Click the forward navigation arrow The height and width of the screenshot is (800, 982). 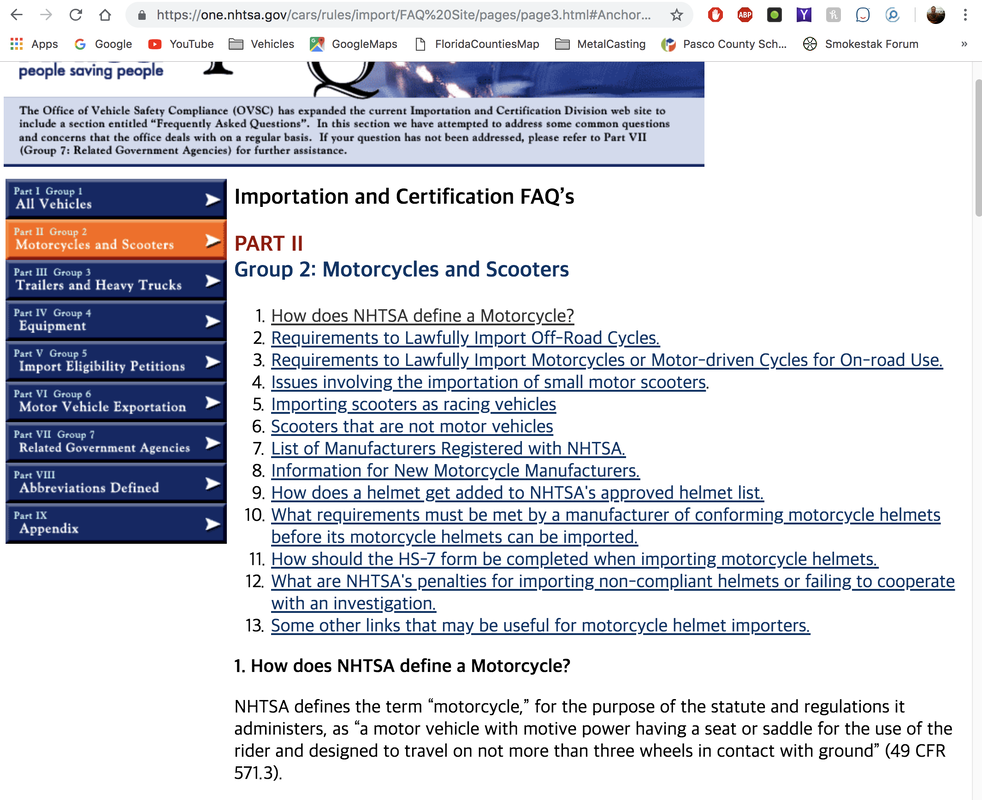click(46, 14)
